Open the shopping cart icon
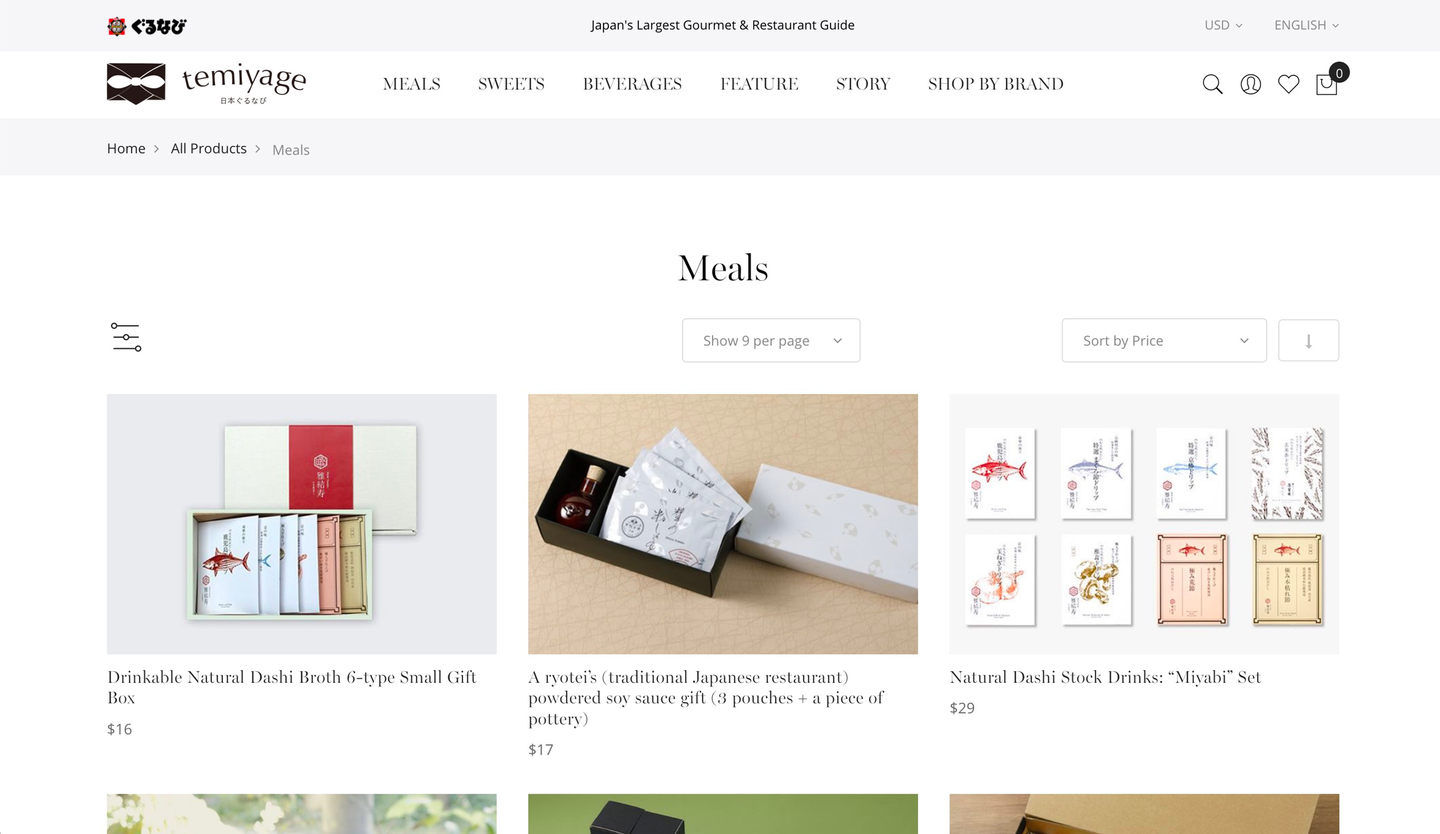 pyautogui.click(x=1327, y=84)
